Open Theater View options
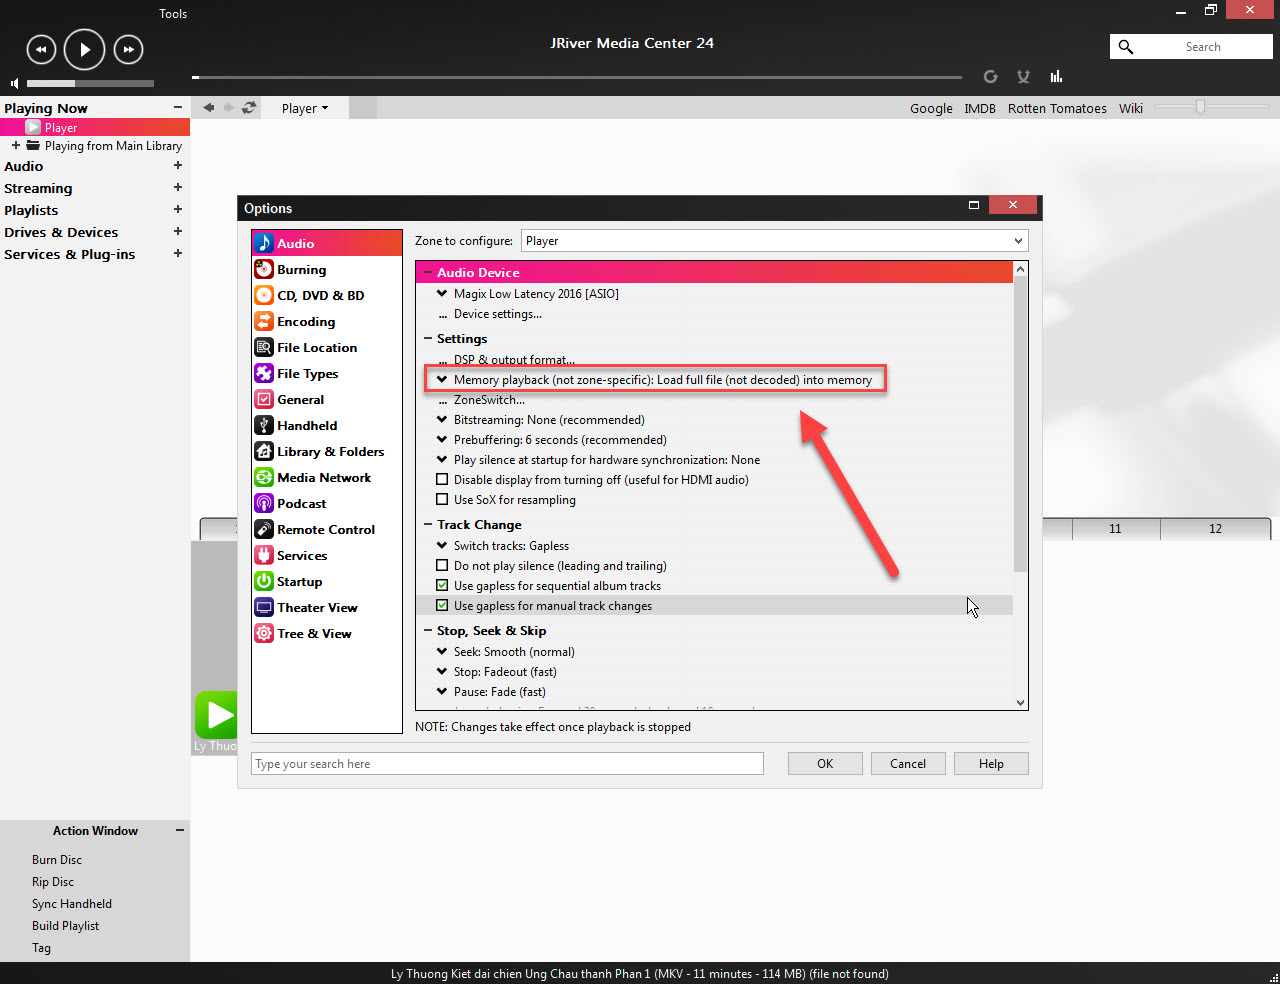Viewport: 1280px width, 984px height. (x=327, y=607)
